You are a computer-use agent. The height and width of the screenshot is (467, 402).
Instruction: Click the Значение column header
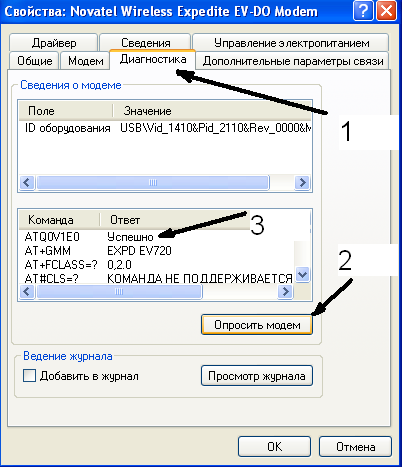(212, 111)
